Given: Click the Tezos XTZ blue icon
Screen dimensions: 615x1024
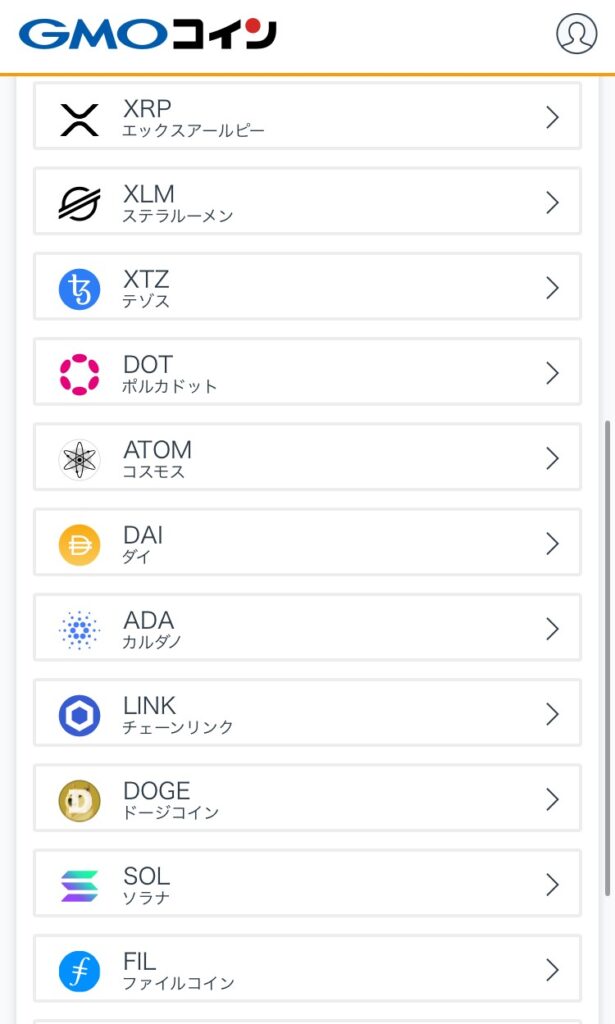Looking at the screenshot, I should (79, 289).
